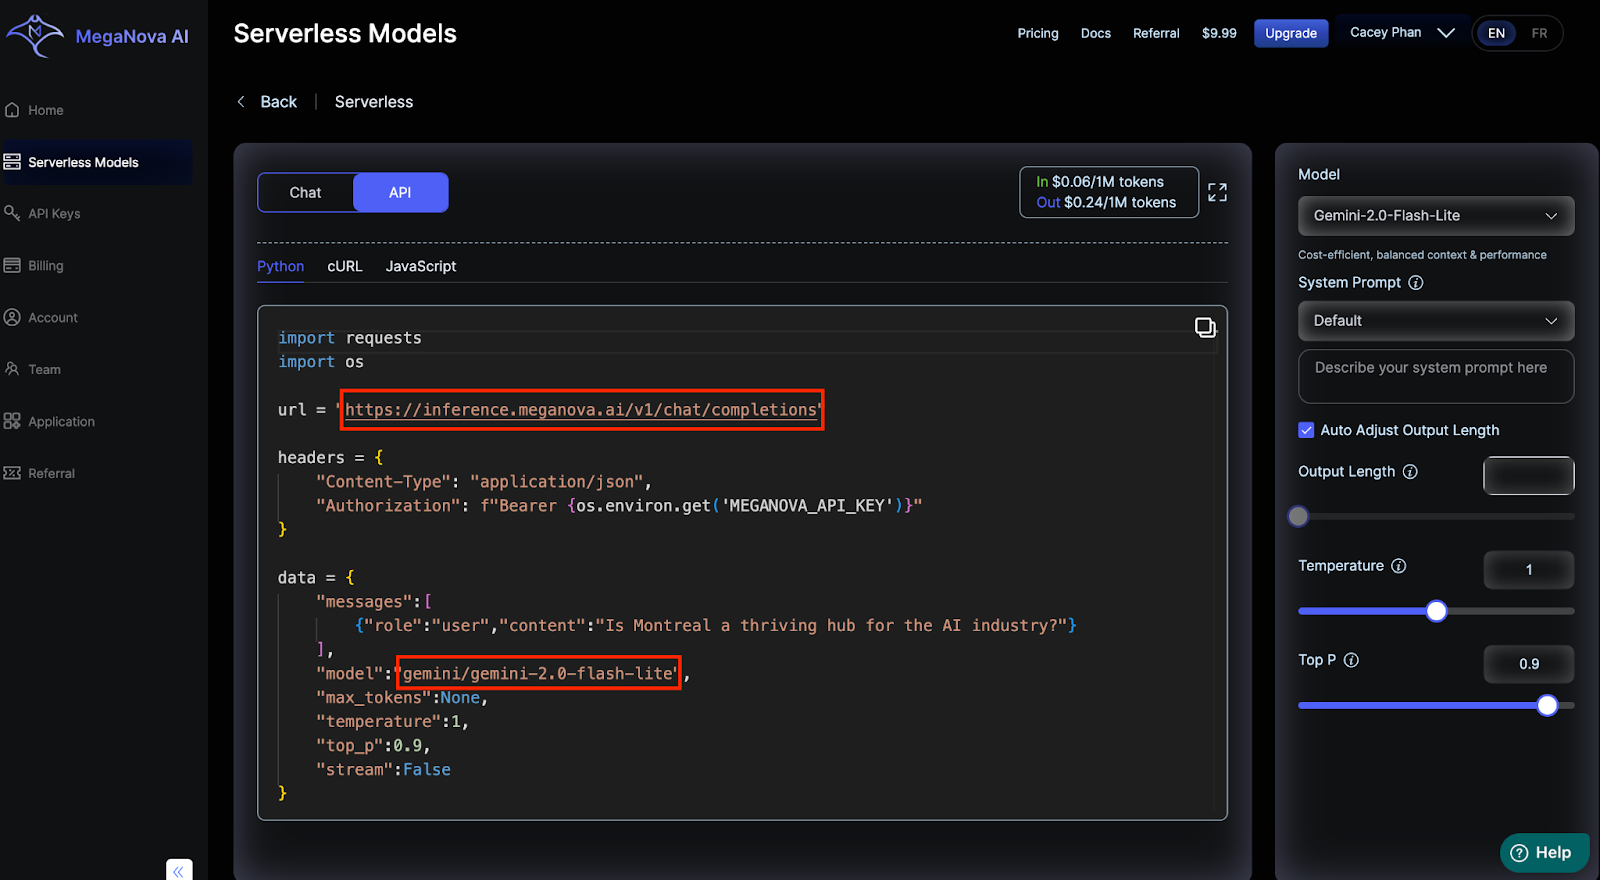Image resolution: width=1600 pixels, height=880 pixels.
Task: Open the Help widget
Action: 1544,853
